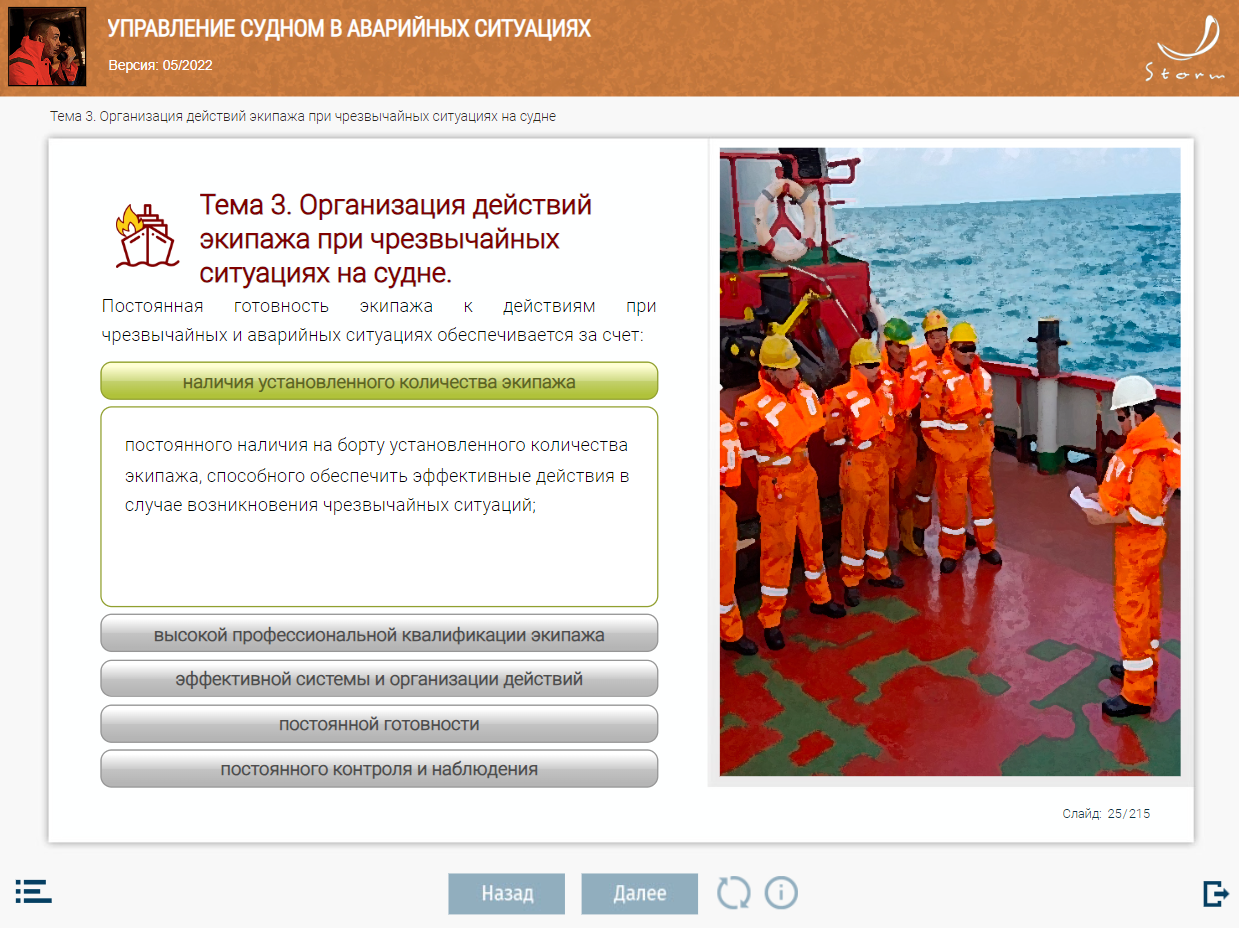The width and height of the screenshot is (1239, 928).
Task: Open the course information icon
Action: tap(781, 892)
